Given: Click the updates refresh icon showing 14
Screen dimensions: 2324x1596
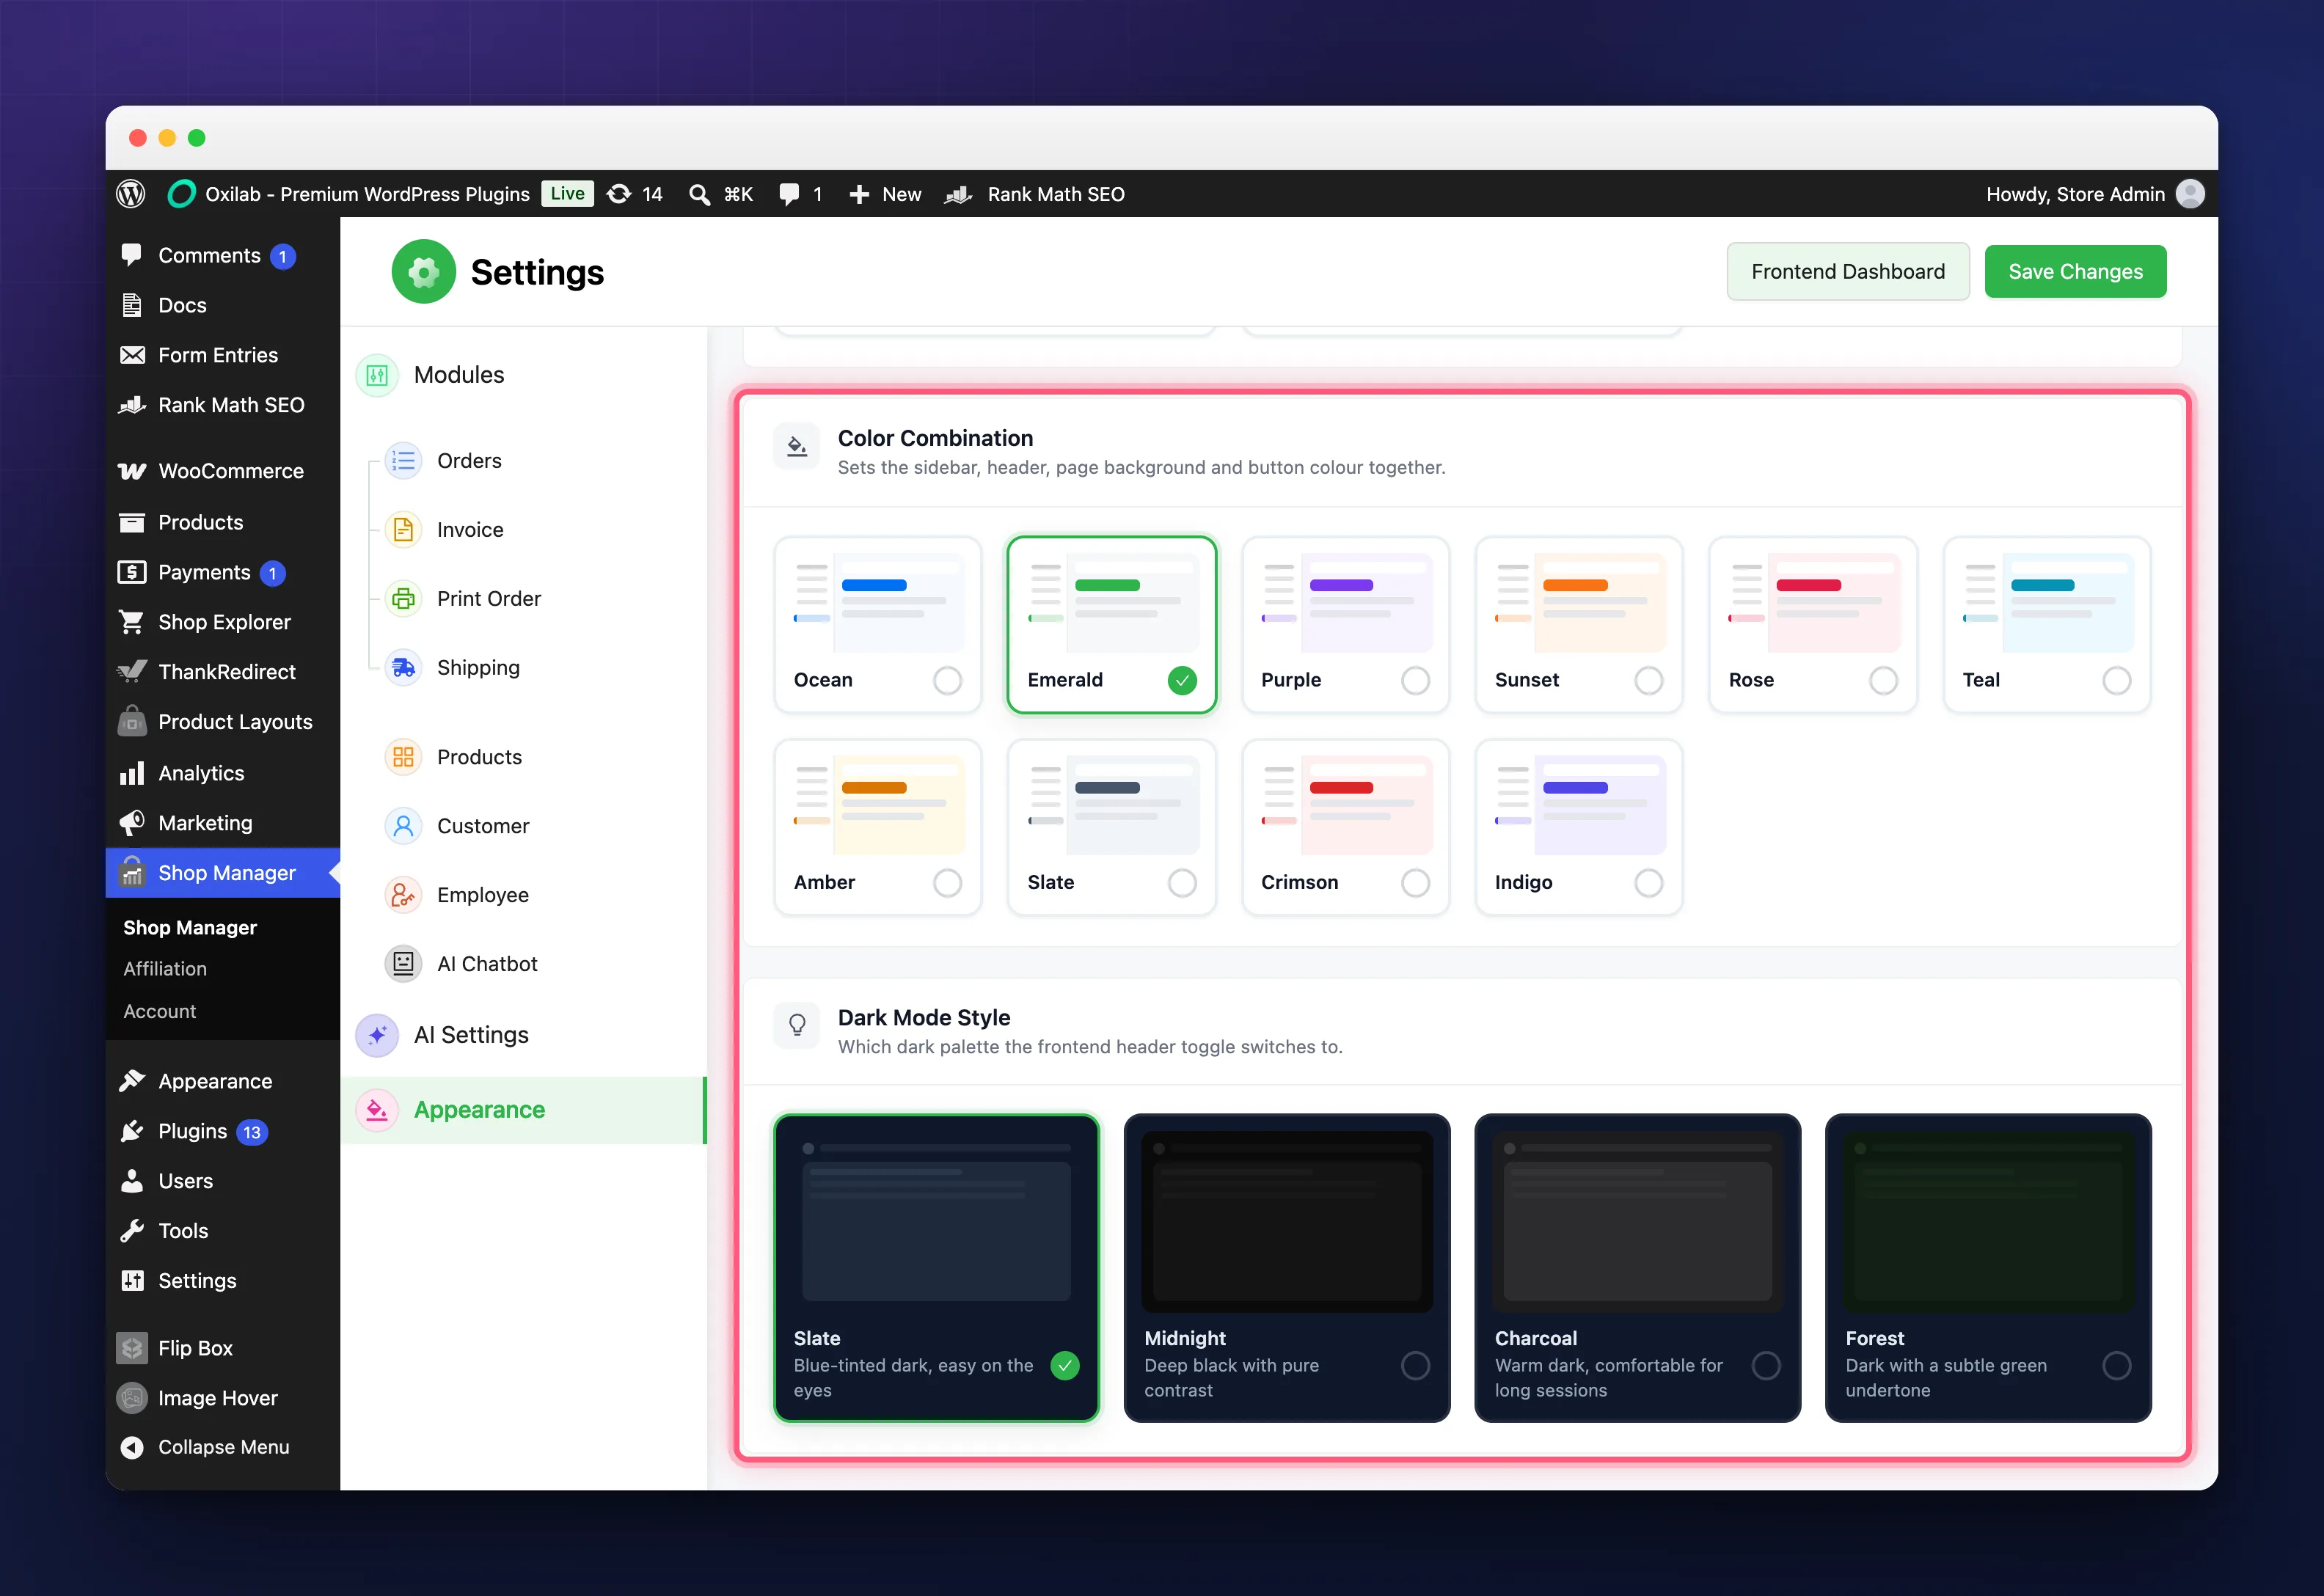Looking at the screenshot, I should coord(620,194).
